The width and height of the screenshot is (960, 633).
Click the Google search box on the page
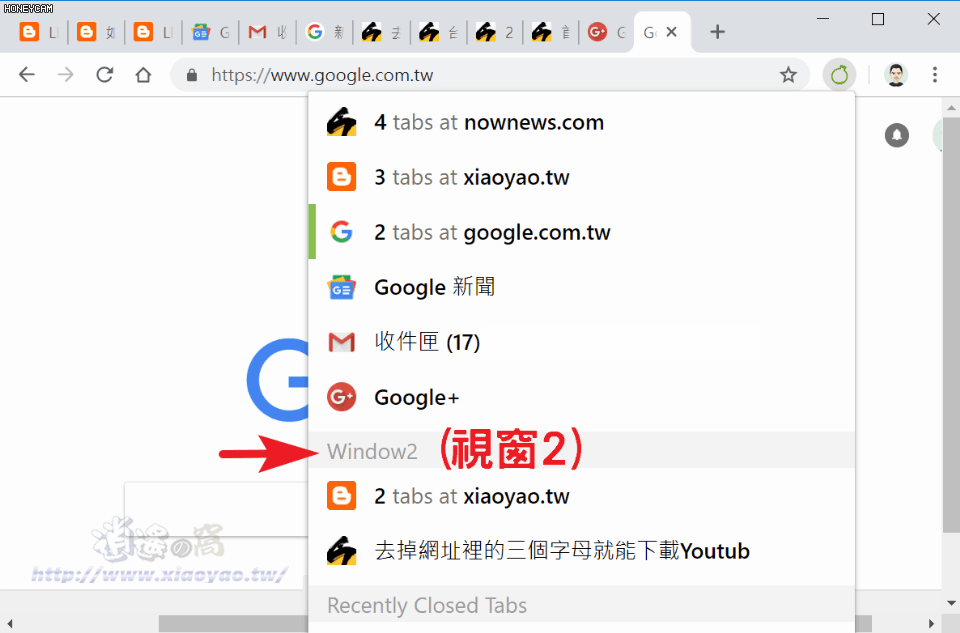[x=216, y=509]
